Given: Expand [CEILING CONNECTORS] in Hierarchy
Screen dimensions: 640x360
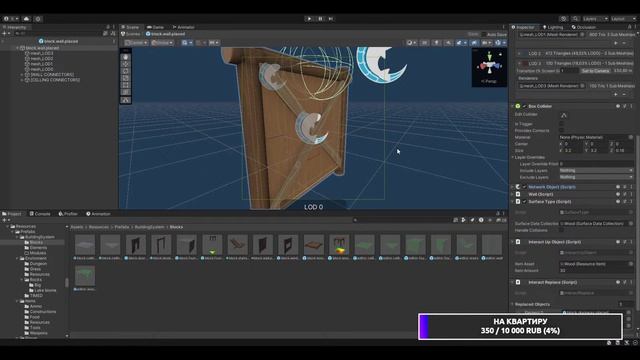Looking at the screenshot, I should coord(22,80).
